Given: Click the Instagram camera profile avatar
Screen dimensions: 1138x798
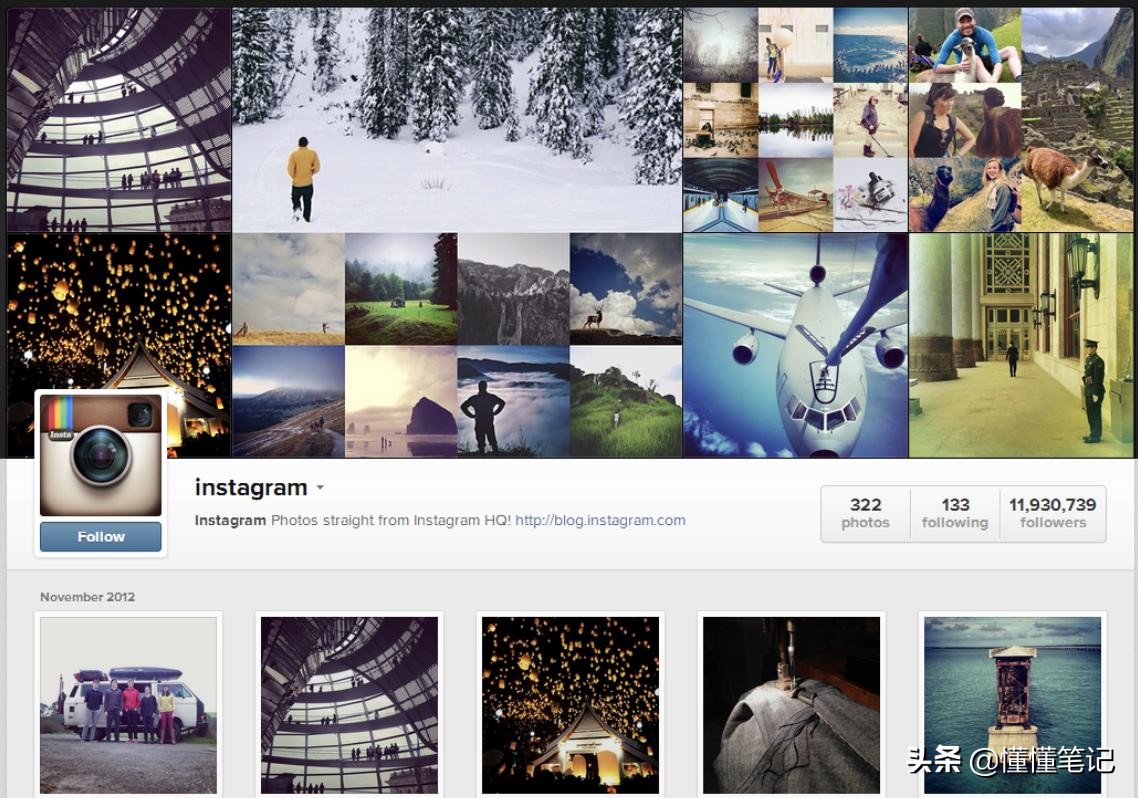Looking at the screenshot, I should pos(101,456).
